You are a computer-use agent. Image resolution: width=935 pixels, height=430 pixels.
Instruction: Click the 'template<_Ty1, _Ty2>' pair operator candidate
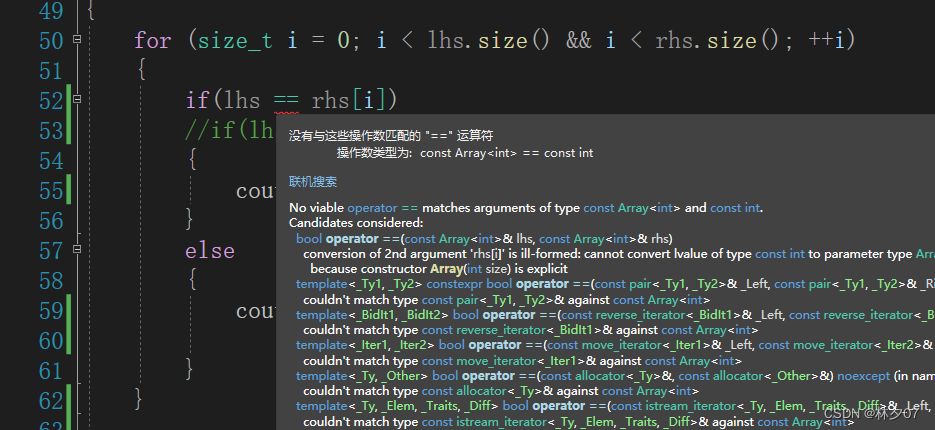pyautogui.click(x=615, y=284)
